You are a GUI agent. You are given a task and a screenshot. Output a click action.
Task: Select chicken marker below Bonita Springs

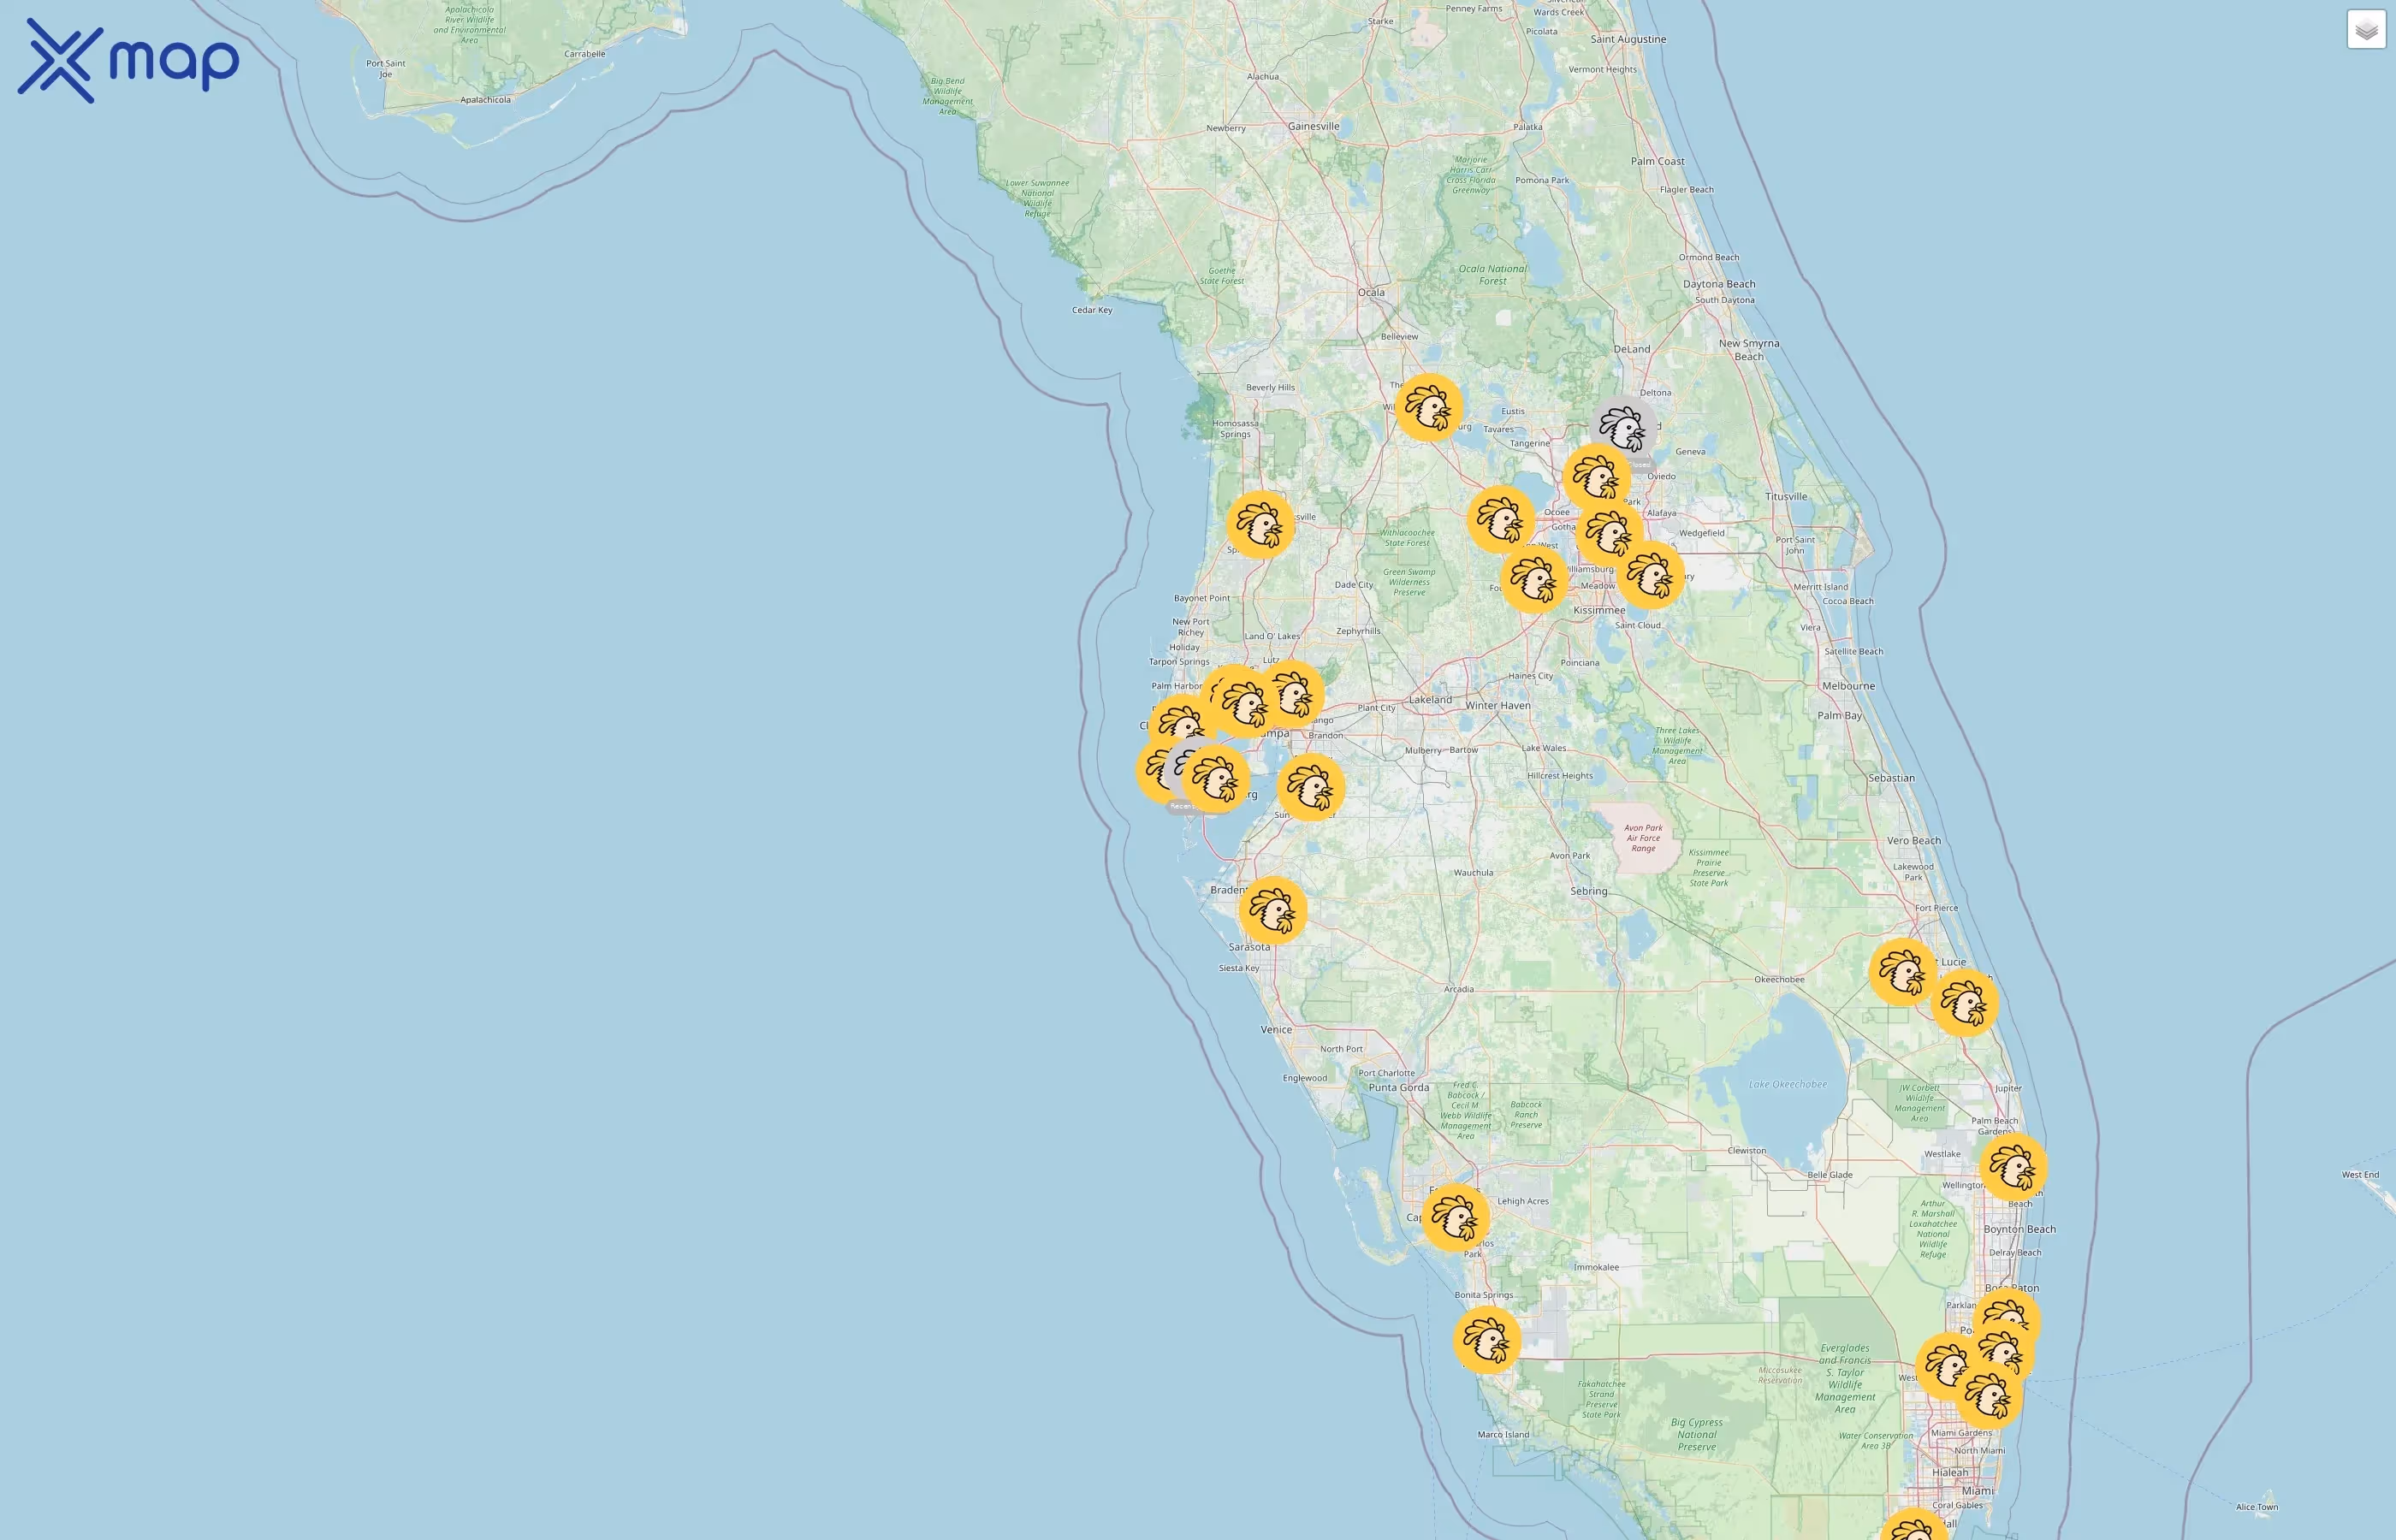coord(1487,1340)
